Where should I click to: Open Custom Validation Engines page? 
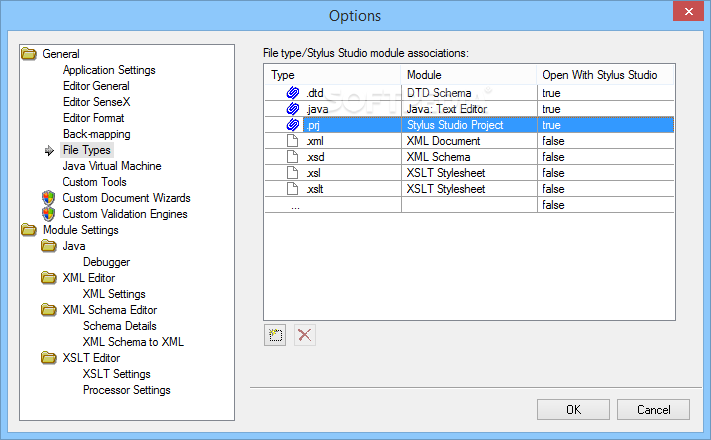(125, 214)
